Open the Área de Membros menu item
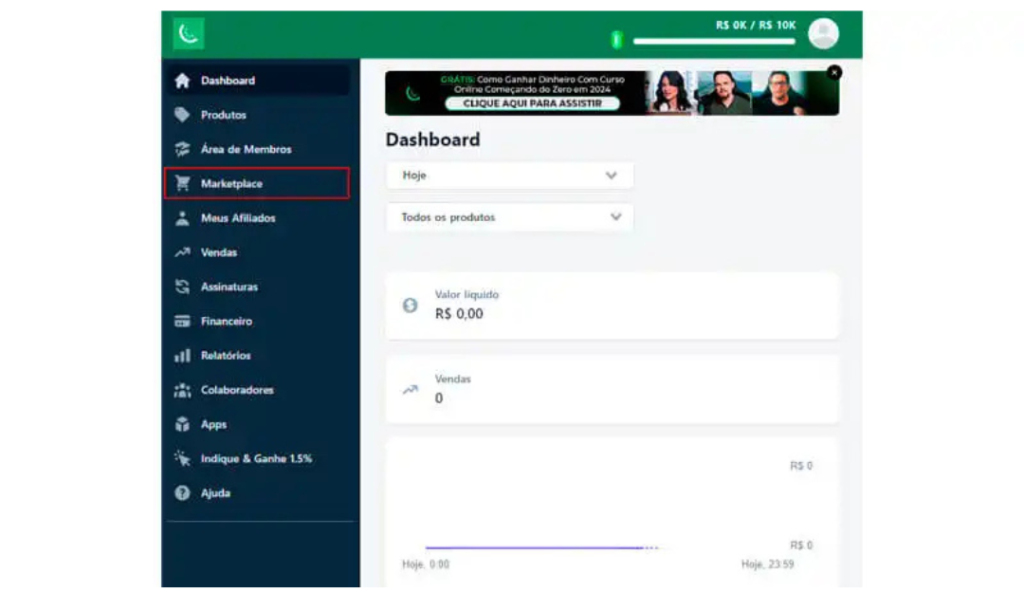The height and width of the screenshot is (611, 1024). tap(246, 150)
